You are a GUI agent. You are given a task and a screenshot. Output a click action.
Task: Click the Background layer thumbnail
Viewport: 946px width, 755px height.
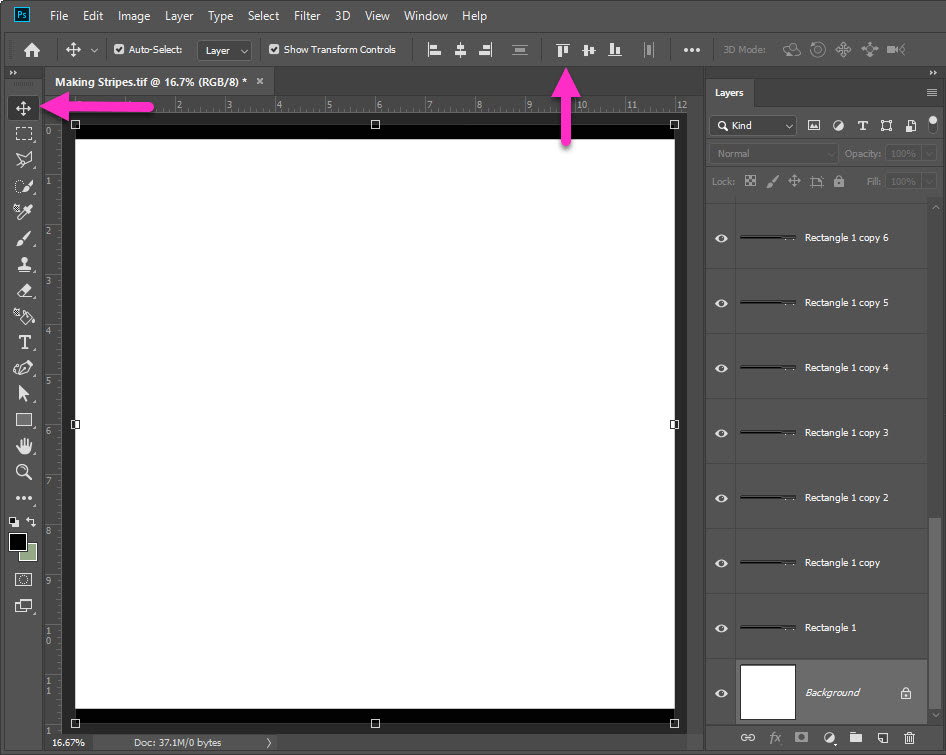[767, 692]
